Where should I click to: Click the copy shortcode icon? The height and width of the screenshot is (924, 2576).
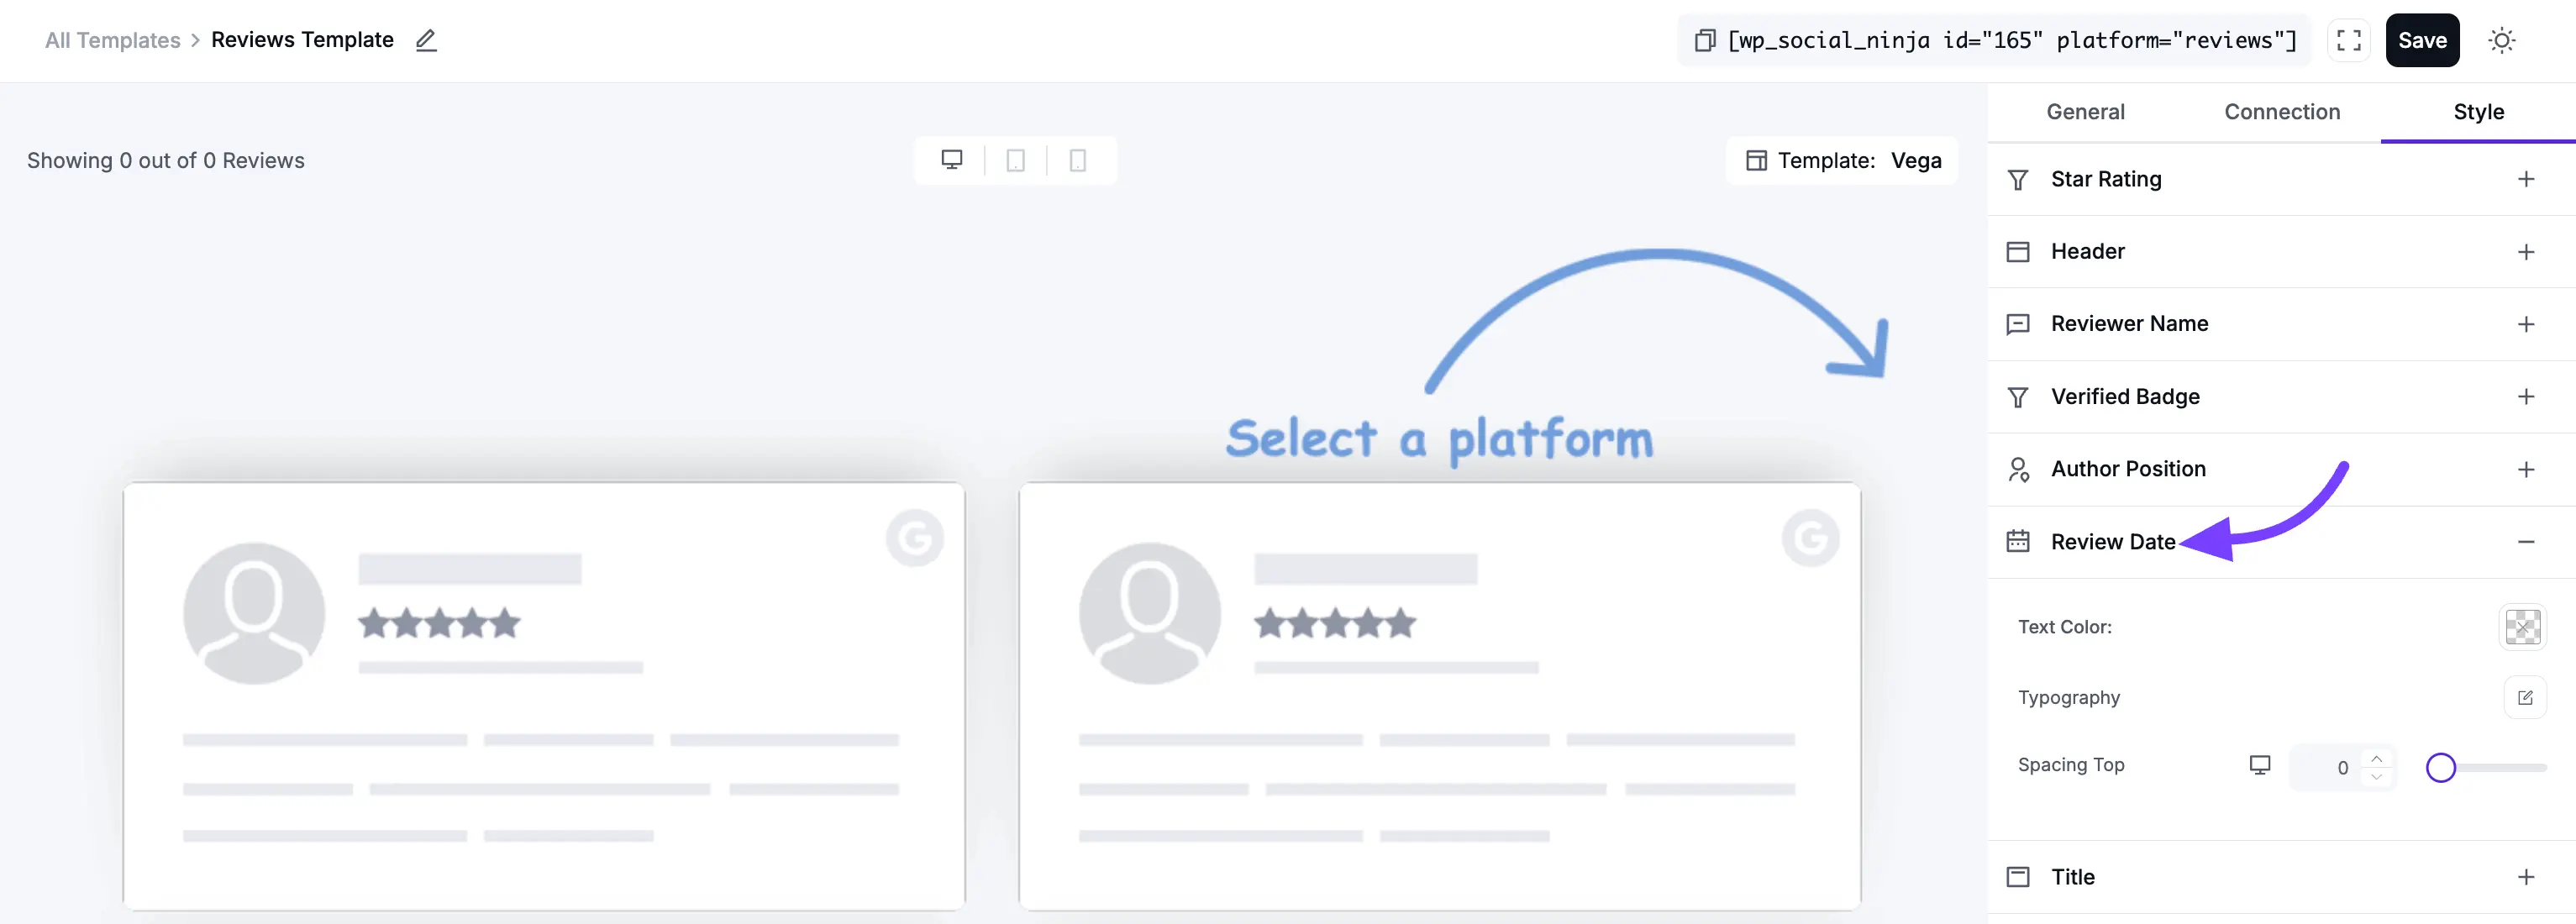pyautogui.click(x=1705, y=40)
